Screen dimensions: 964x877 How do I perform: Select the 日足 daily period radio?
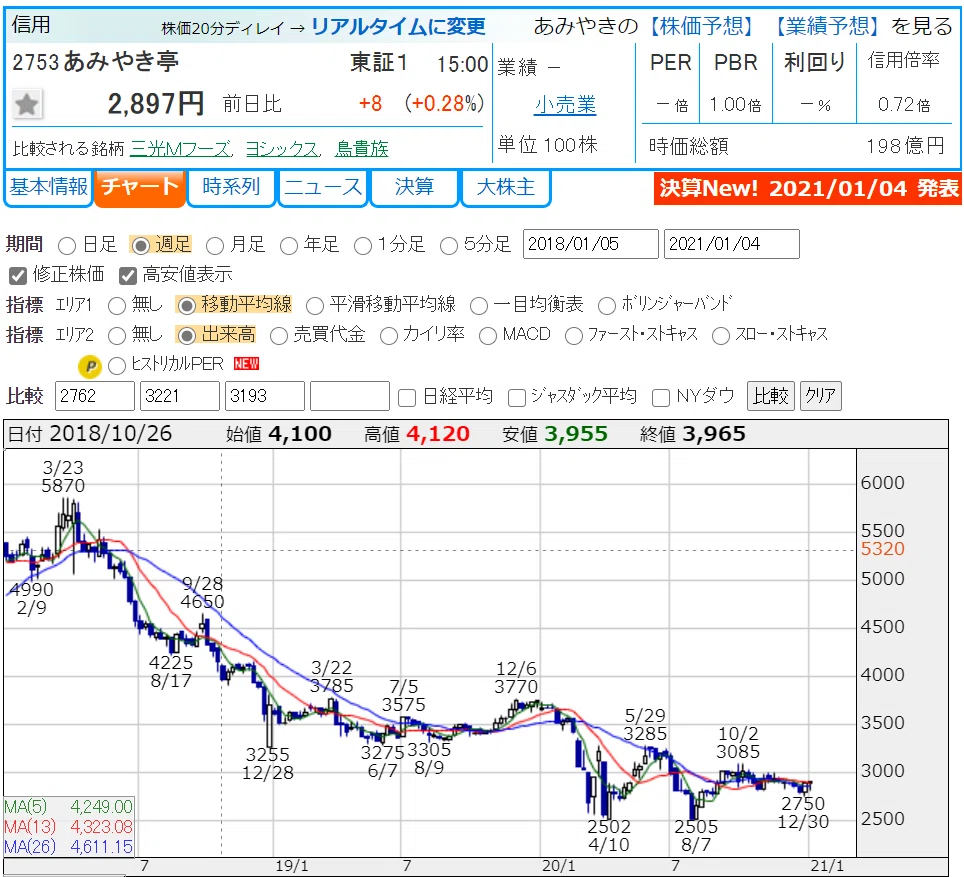pos(66,246)
